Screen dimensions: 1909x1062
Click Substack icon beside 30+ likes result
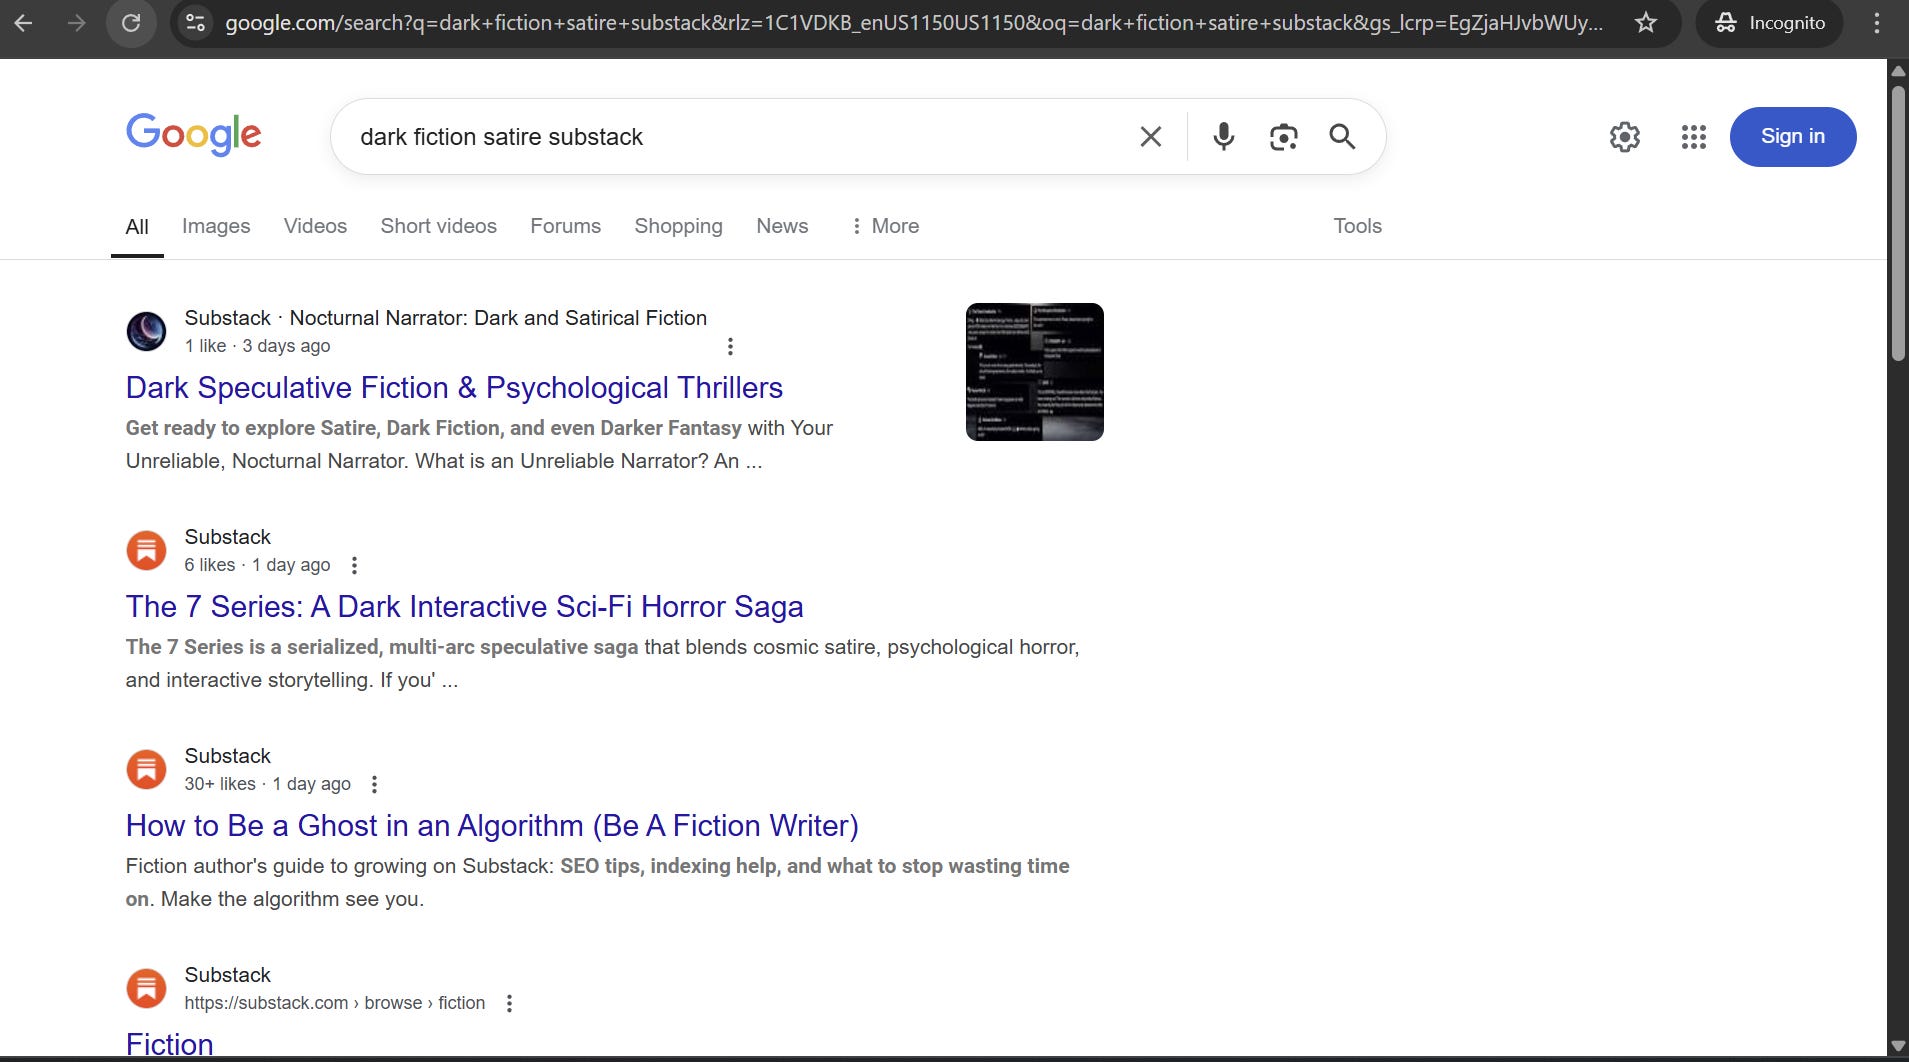click(x=146, y=769)
